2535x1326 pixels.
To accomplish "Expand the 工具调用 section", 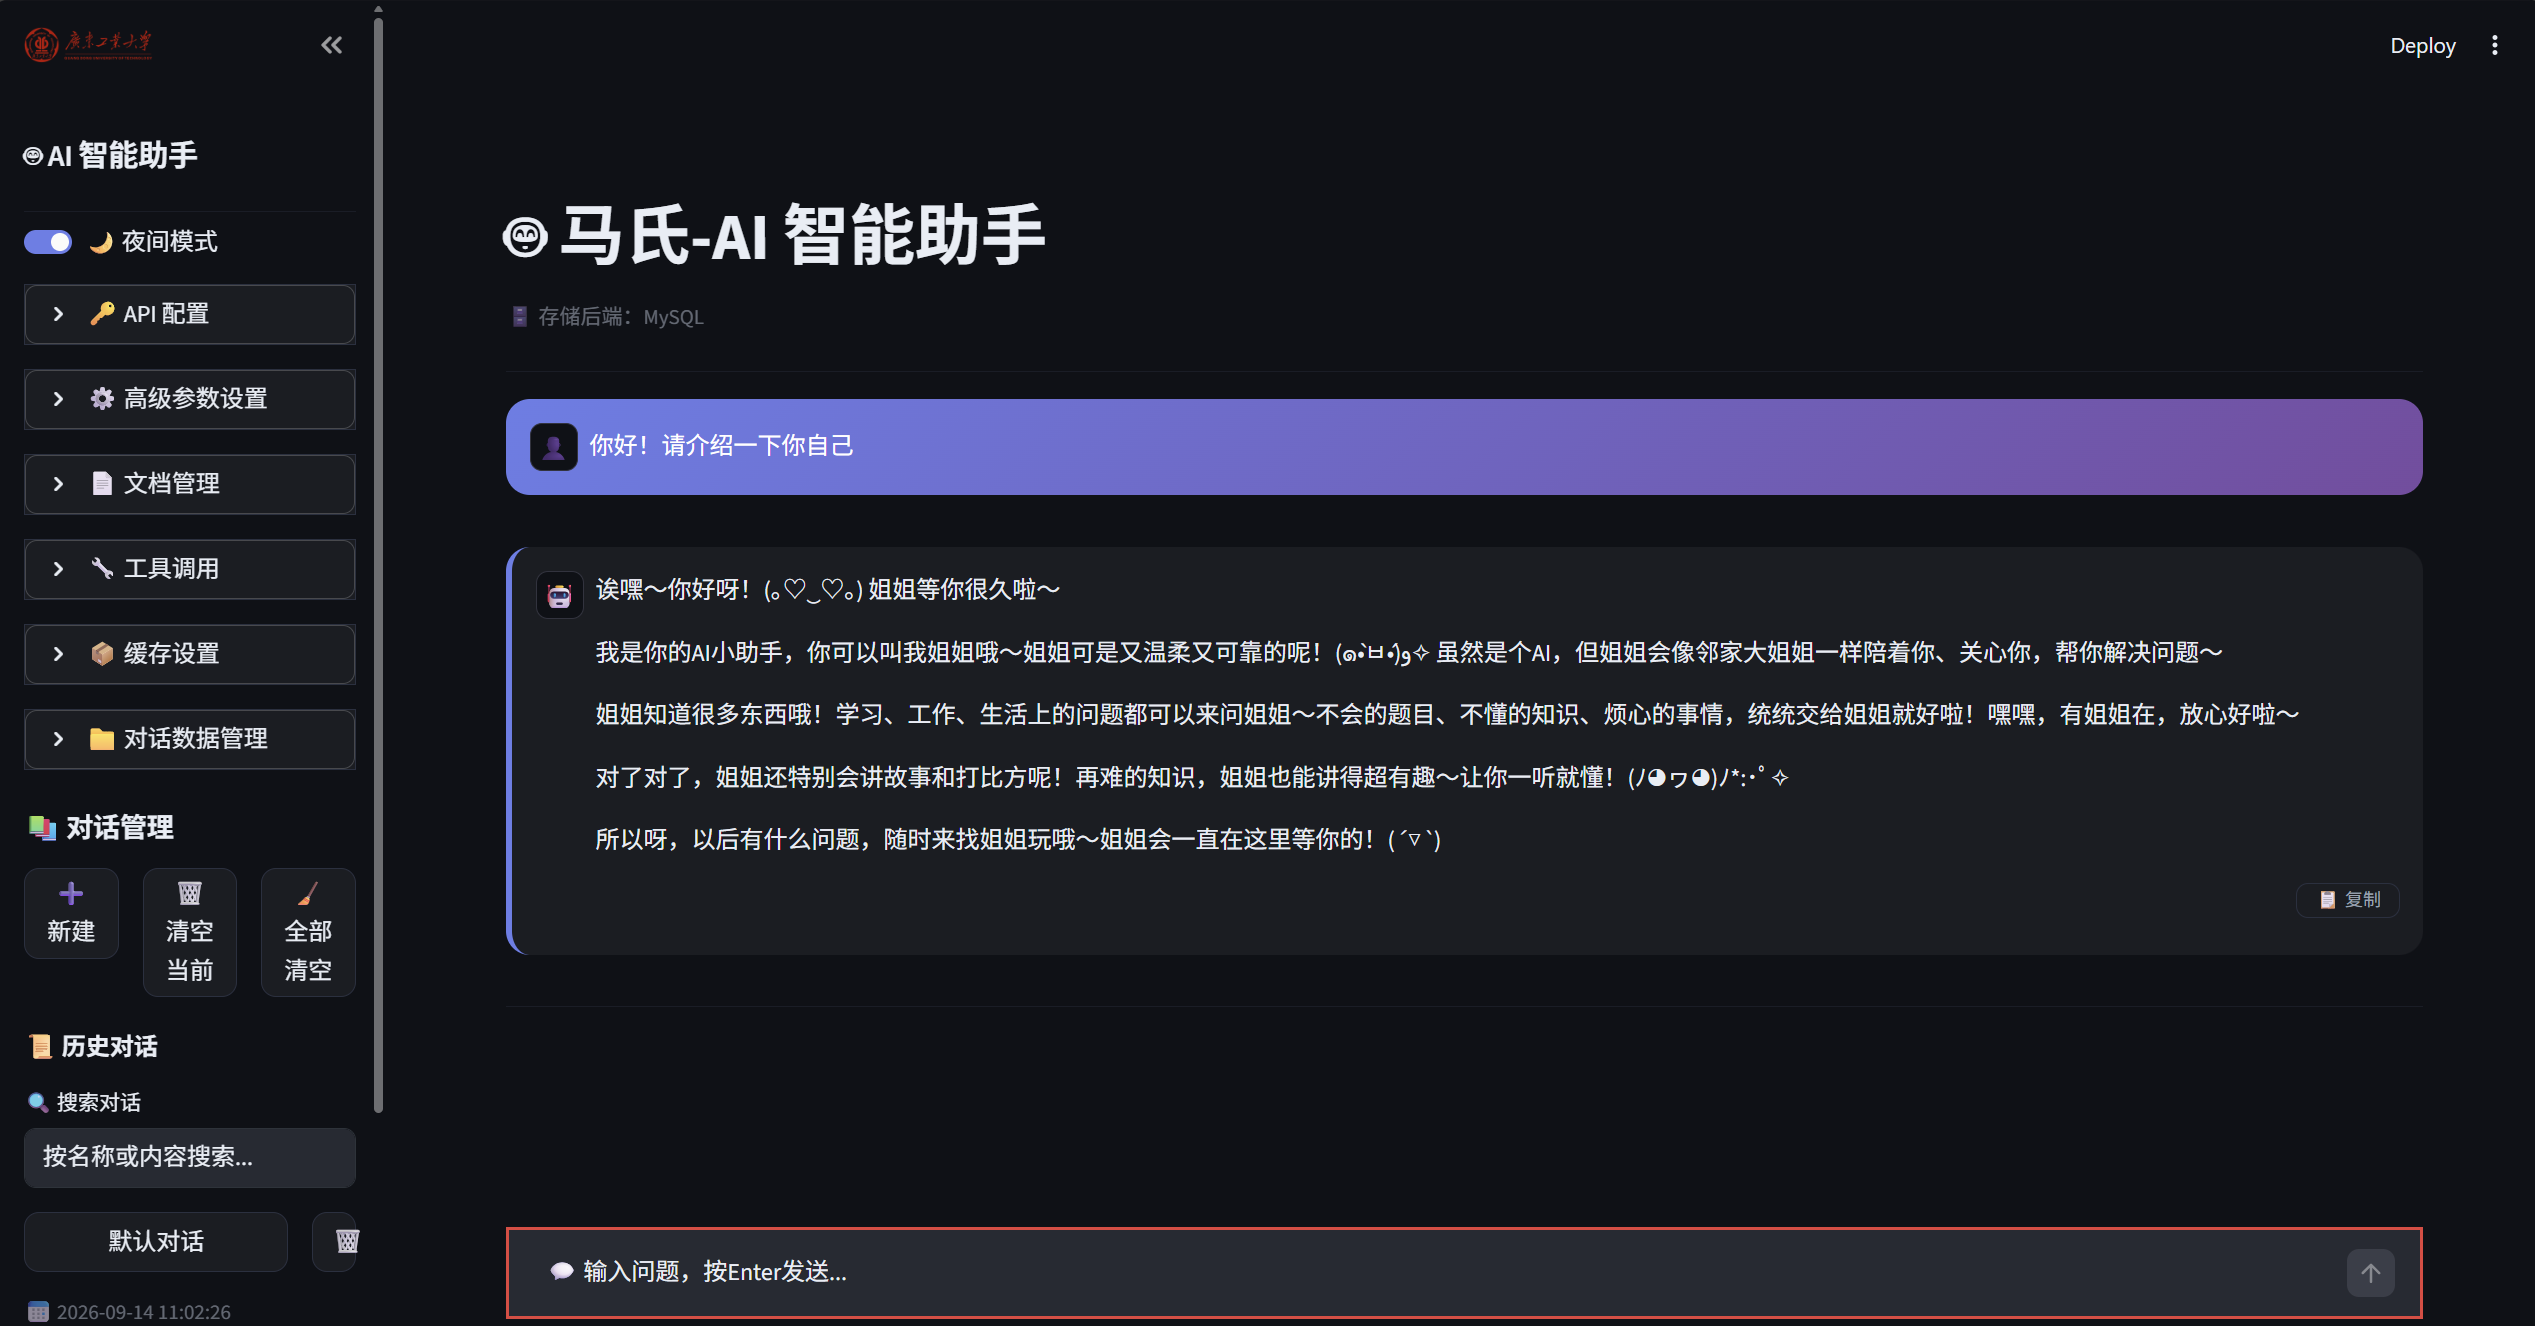I will [190, 569].
